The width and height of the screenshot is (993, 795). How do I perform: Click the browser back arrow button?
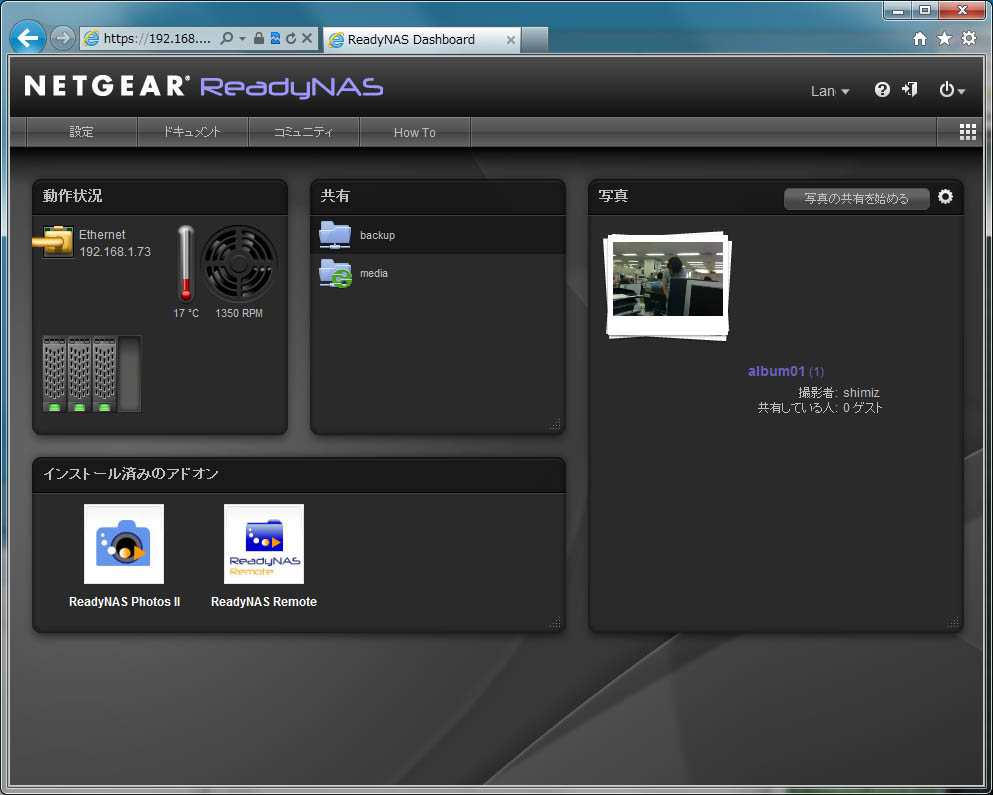coord(28,39)
